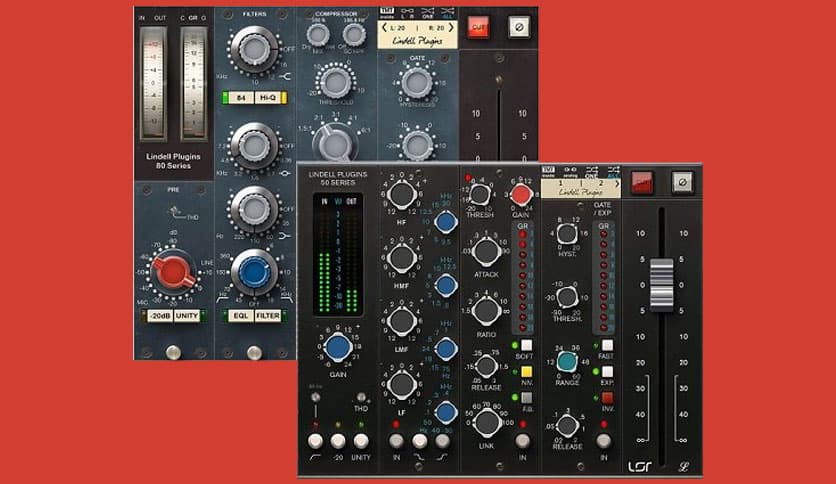Click the blue low frequency knob in 80 Series
The image size is (836, 484).
coord(254,272)
